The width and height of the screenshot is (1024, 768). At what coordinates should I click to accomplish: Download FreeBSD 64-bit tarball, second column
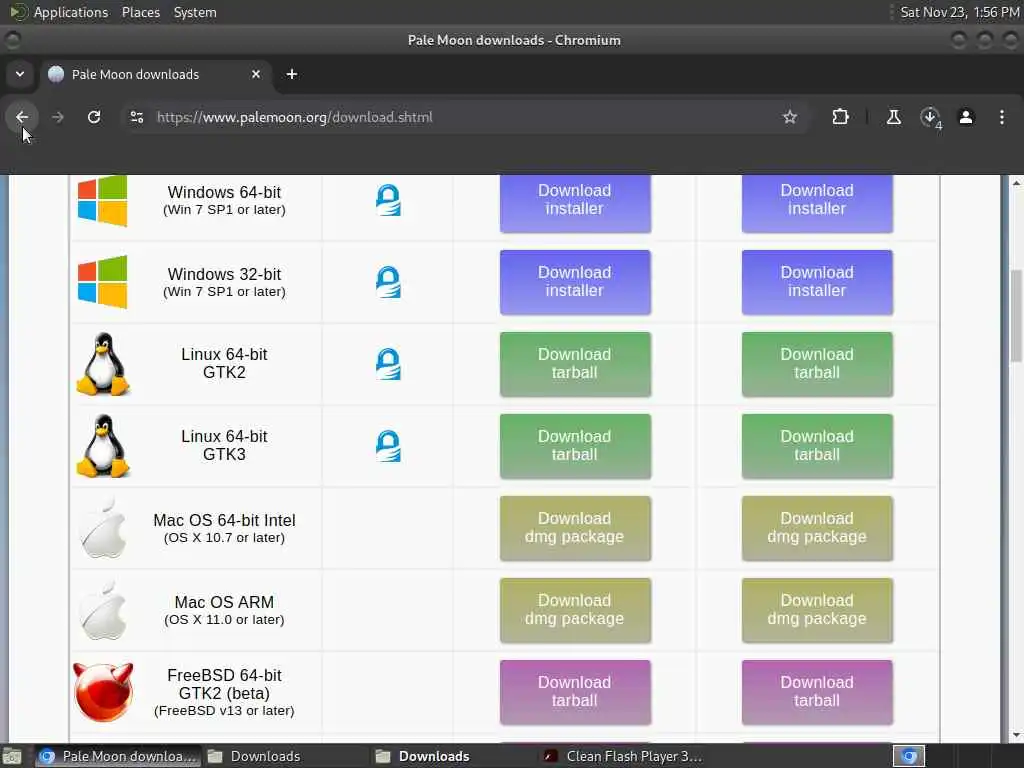click(x=817, y=692)
